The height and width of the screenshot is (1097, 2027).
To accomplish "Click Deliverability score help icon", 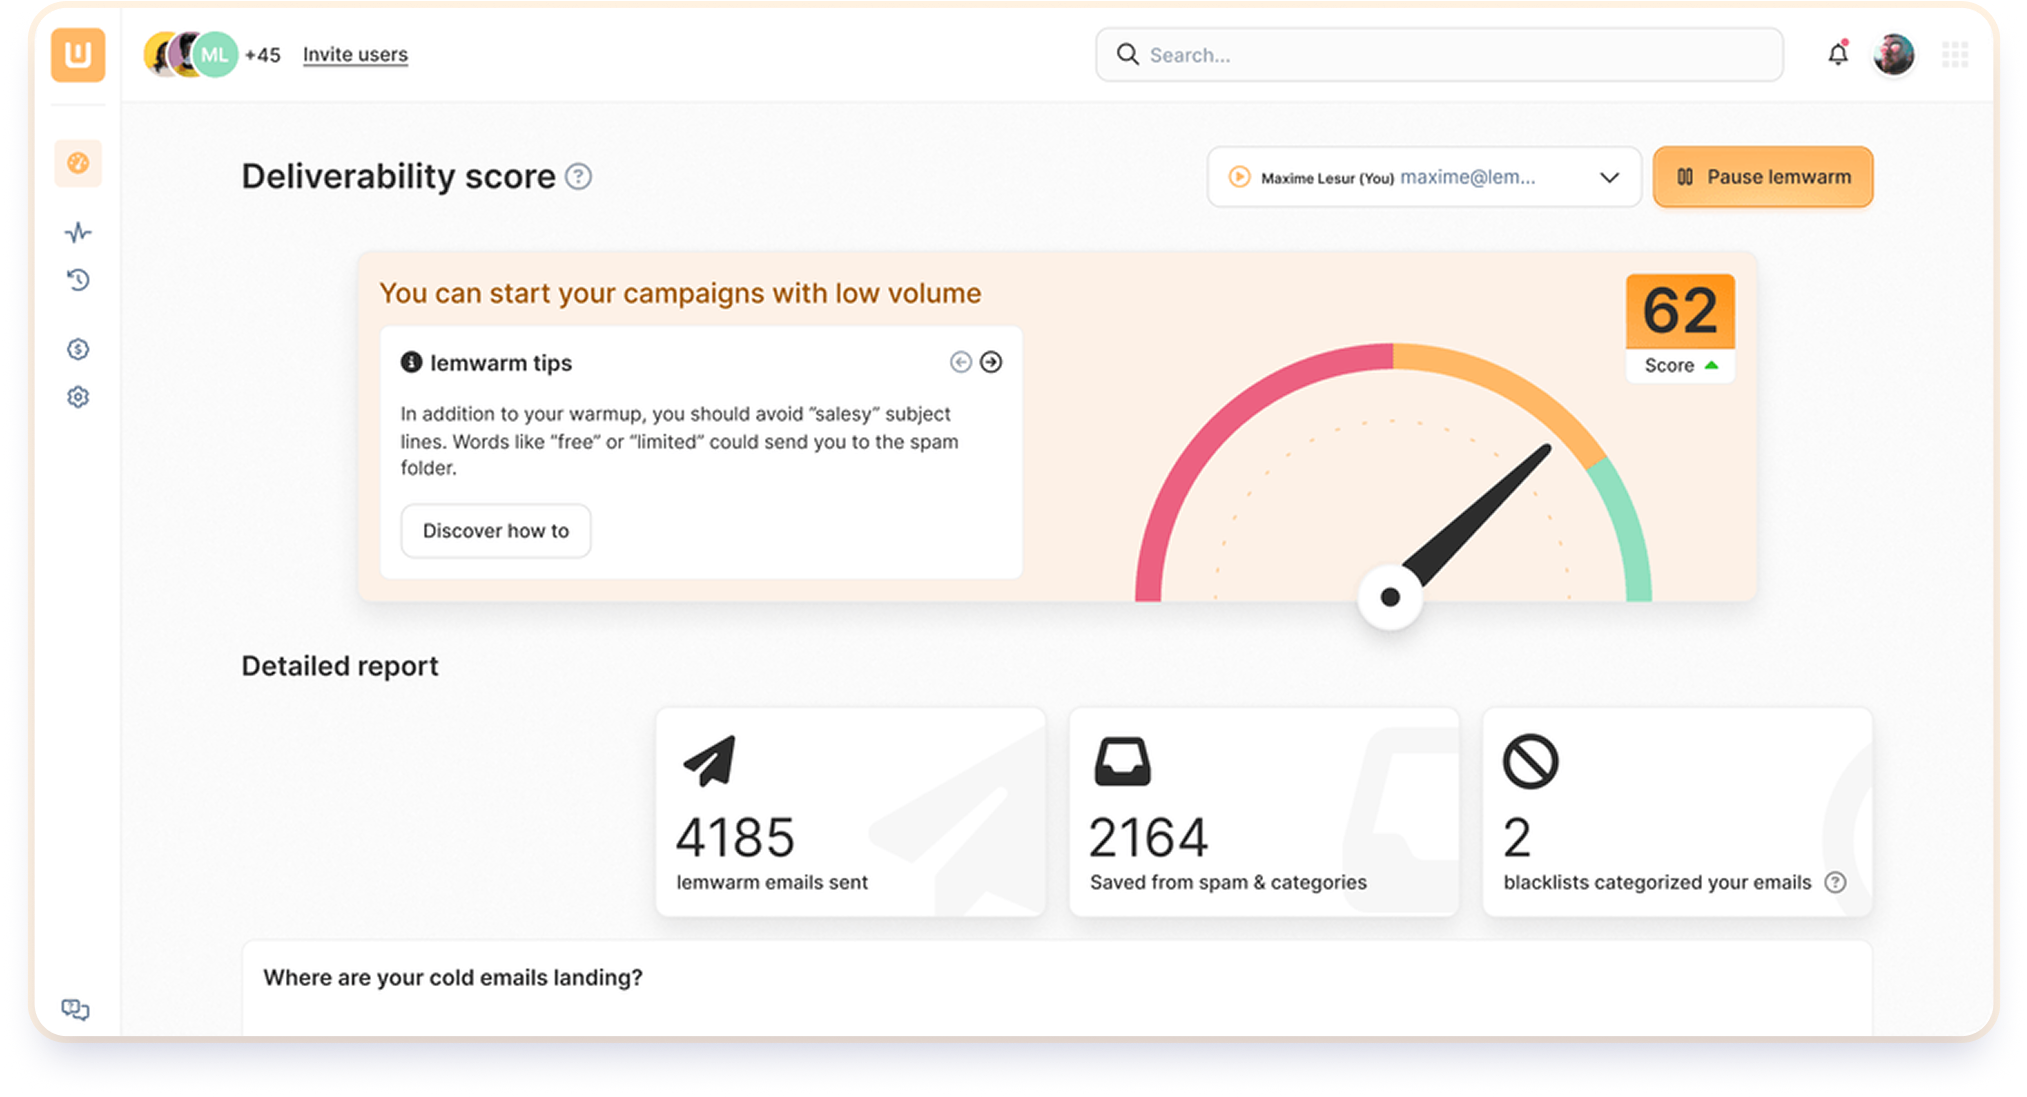I will (x=578, y=177).
